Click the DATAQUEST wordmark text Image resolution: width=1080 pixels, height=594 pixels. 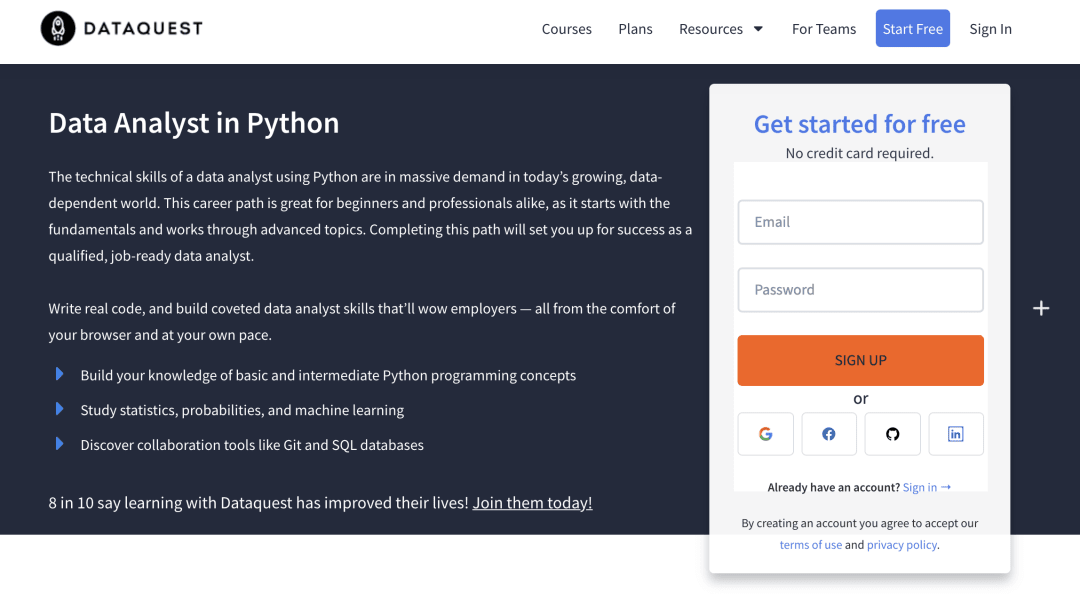click(143, 28)
